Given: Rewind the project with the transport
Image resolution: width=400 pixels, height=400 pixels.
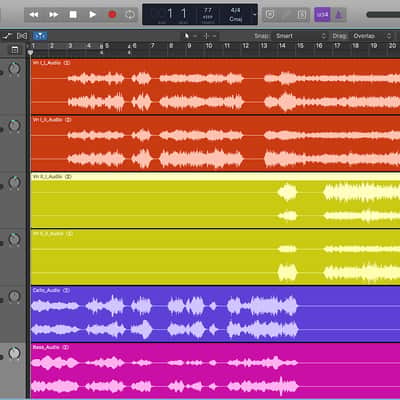Looking at the screenshot, I should coord(34,15).
